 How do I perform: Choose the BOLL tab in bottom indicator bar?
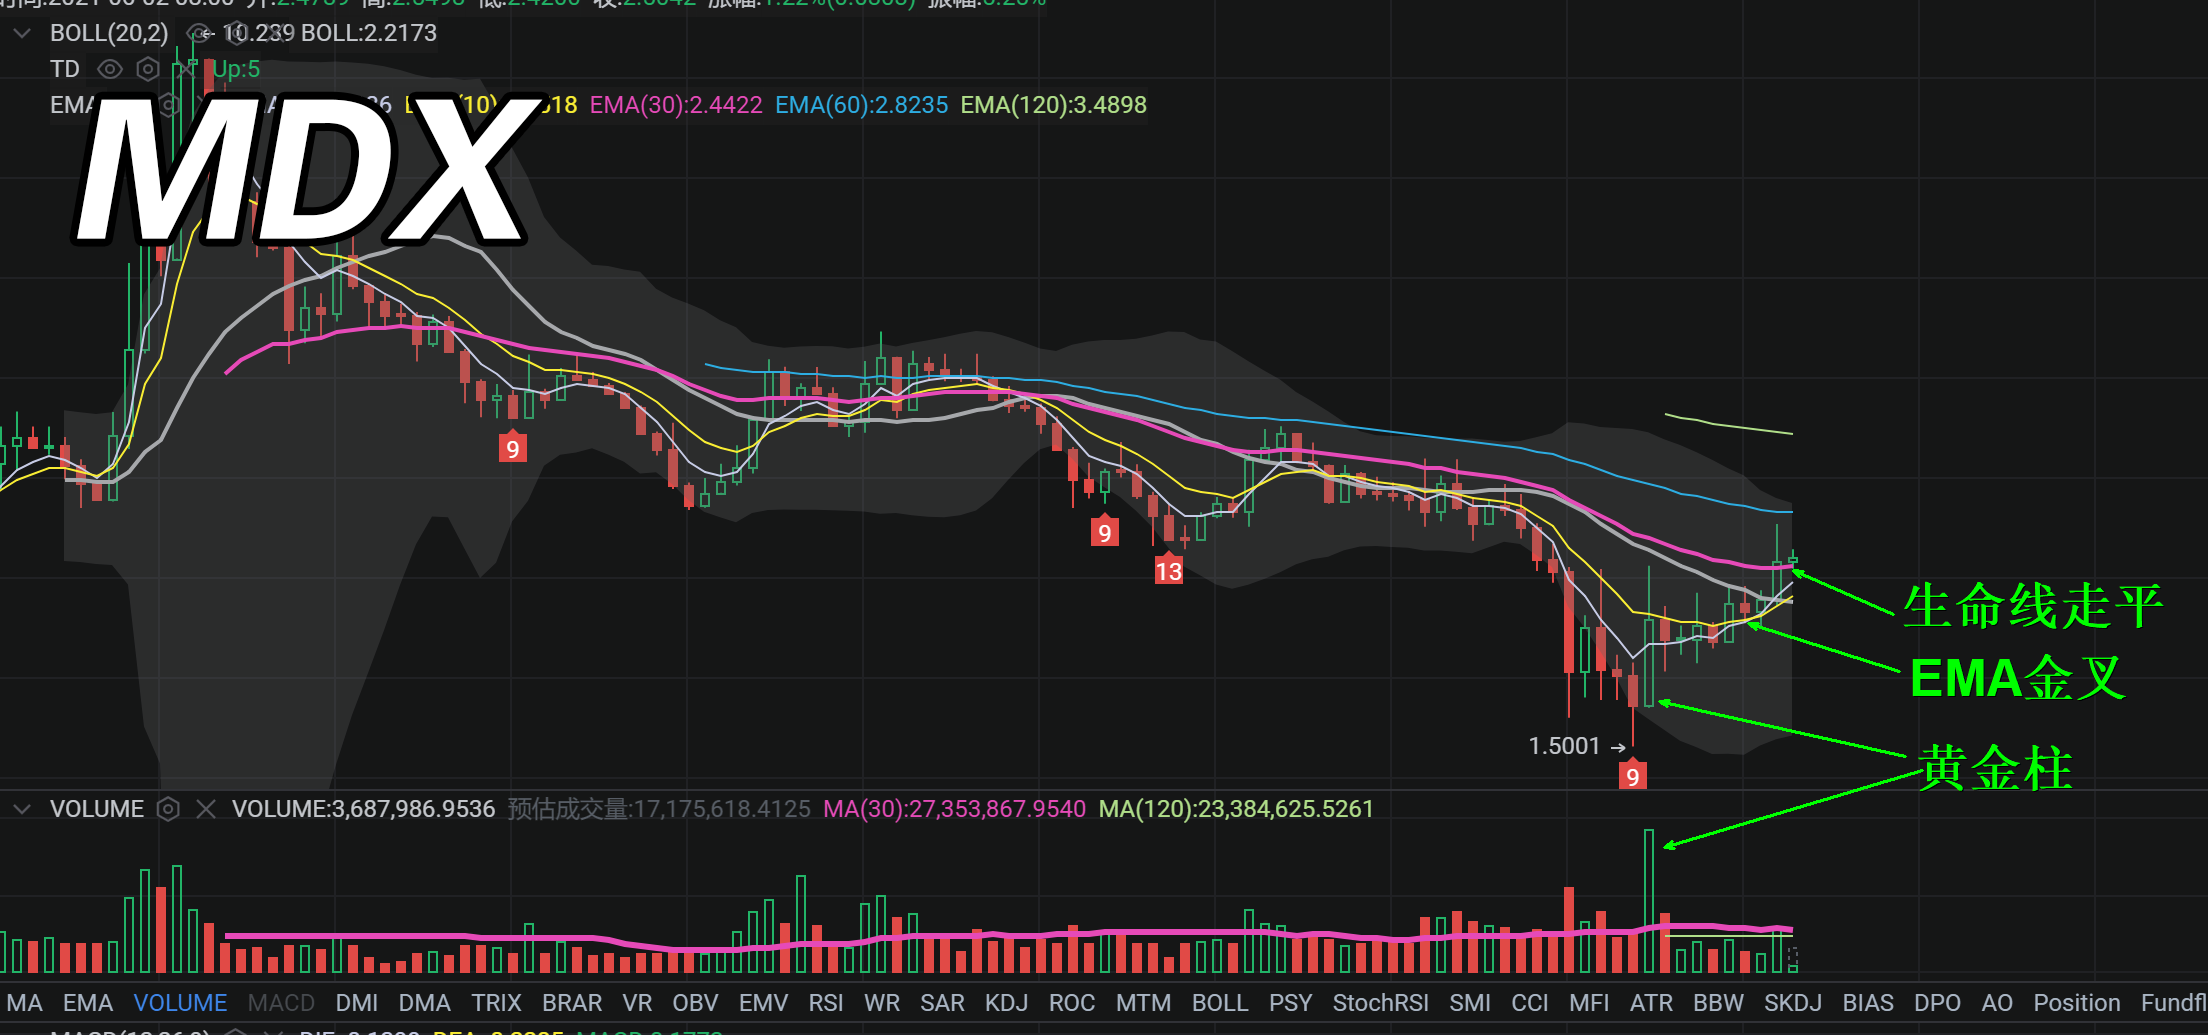coord(1220,1003)
